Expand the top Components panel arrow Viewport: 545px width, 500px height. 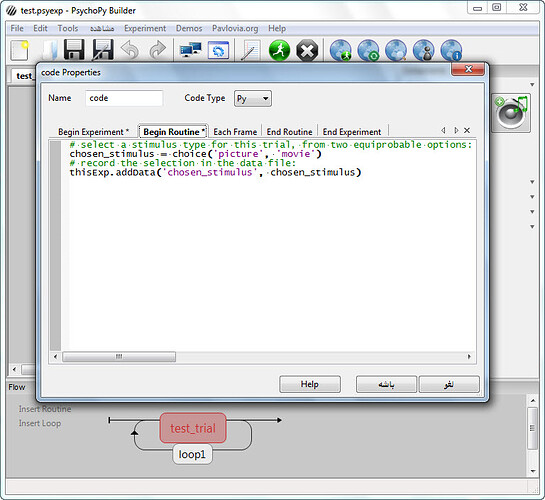pyautogui.click(x=532, y=84)
